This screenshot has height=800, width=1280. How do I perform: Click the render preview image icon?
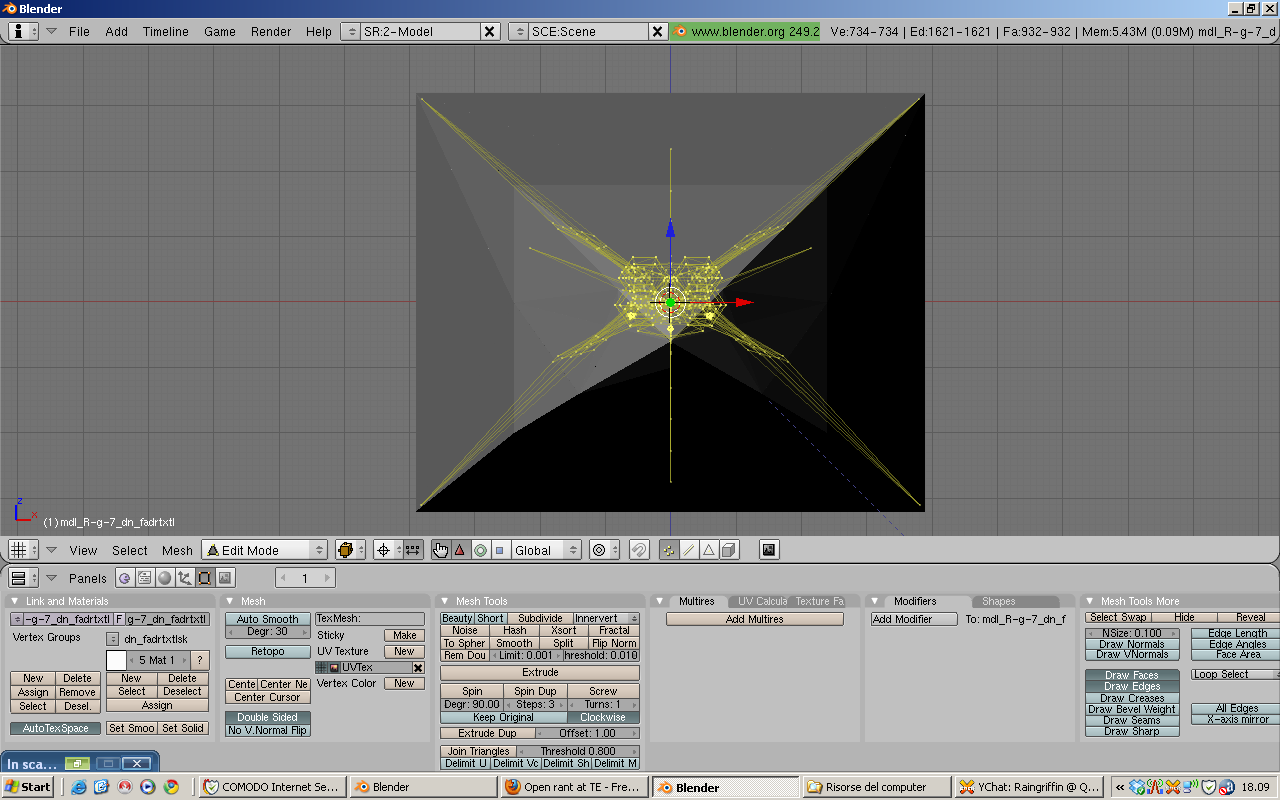click(769, 550)
